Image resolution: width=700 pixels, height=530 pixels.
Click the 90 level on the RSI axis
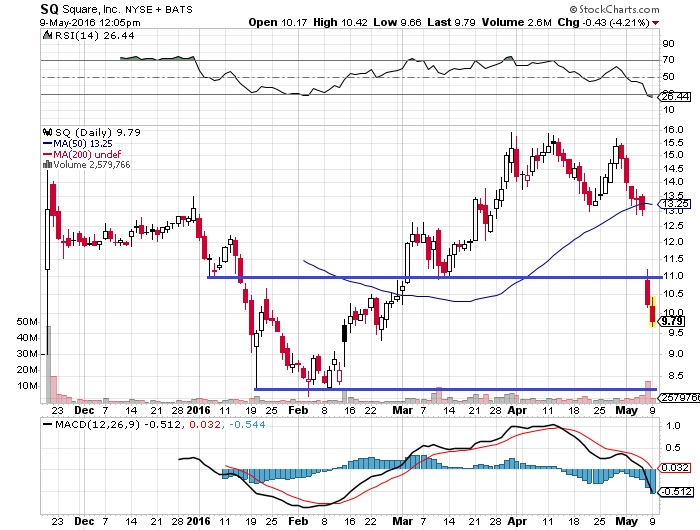click(x=668, y=44)
